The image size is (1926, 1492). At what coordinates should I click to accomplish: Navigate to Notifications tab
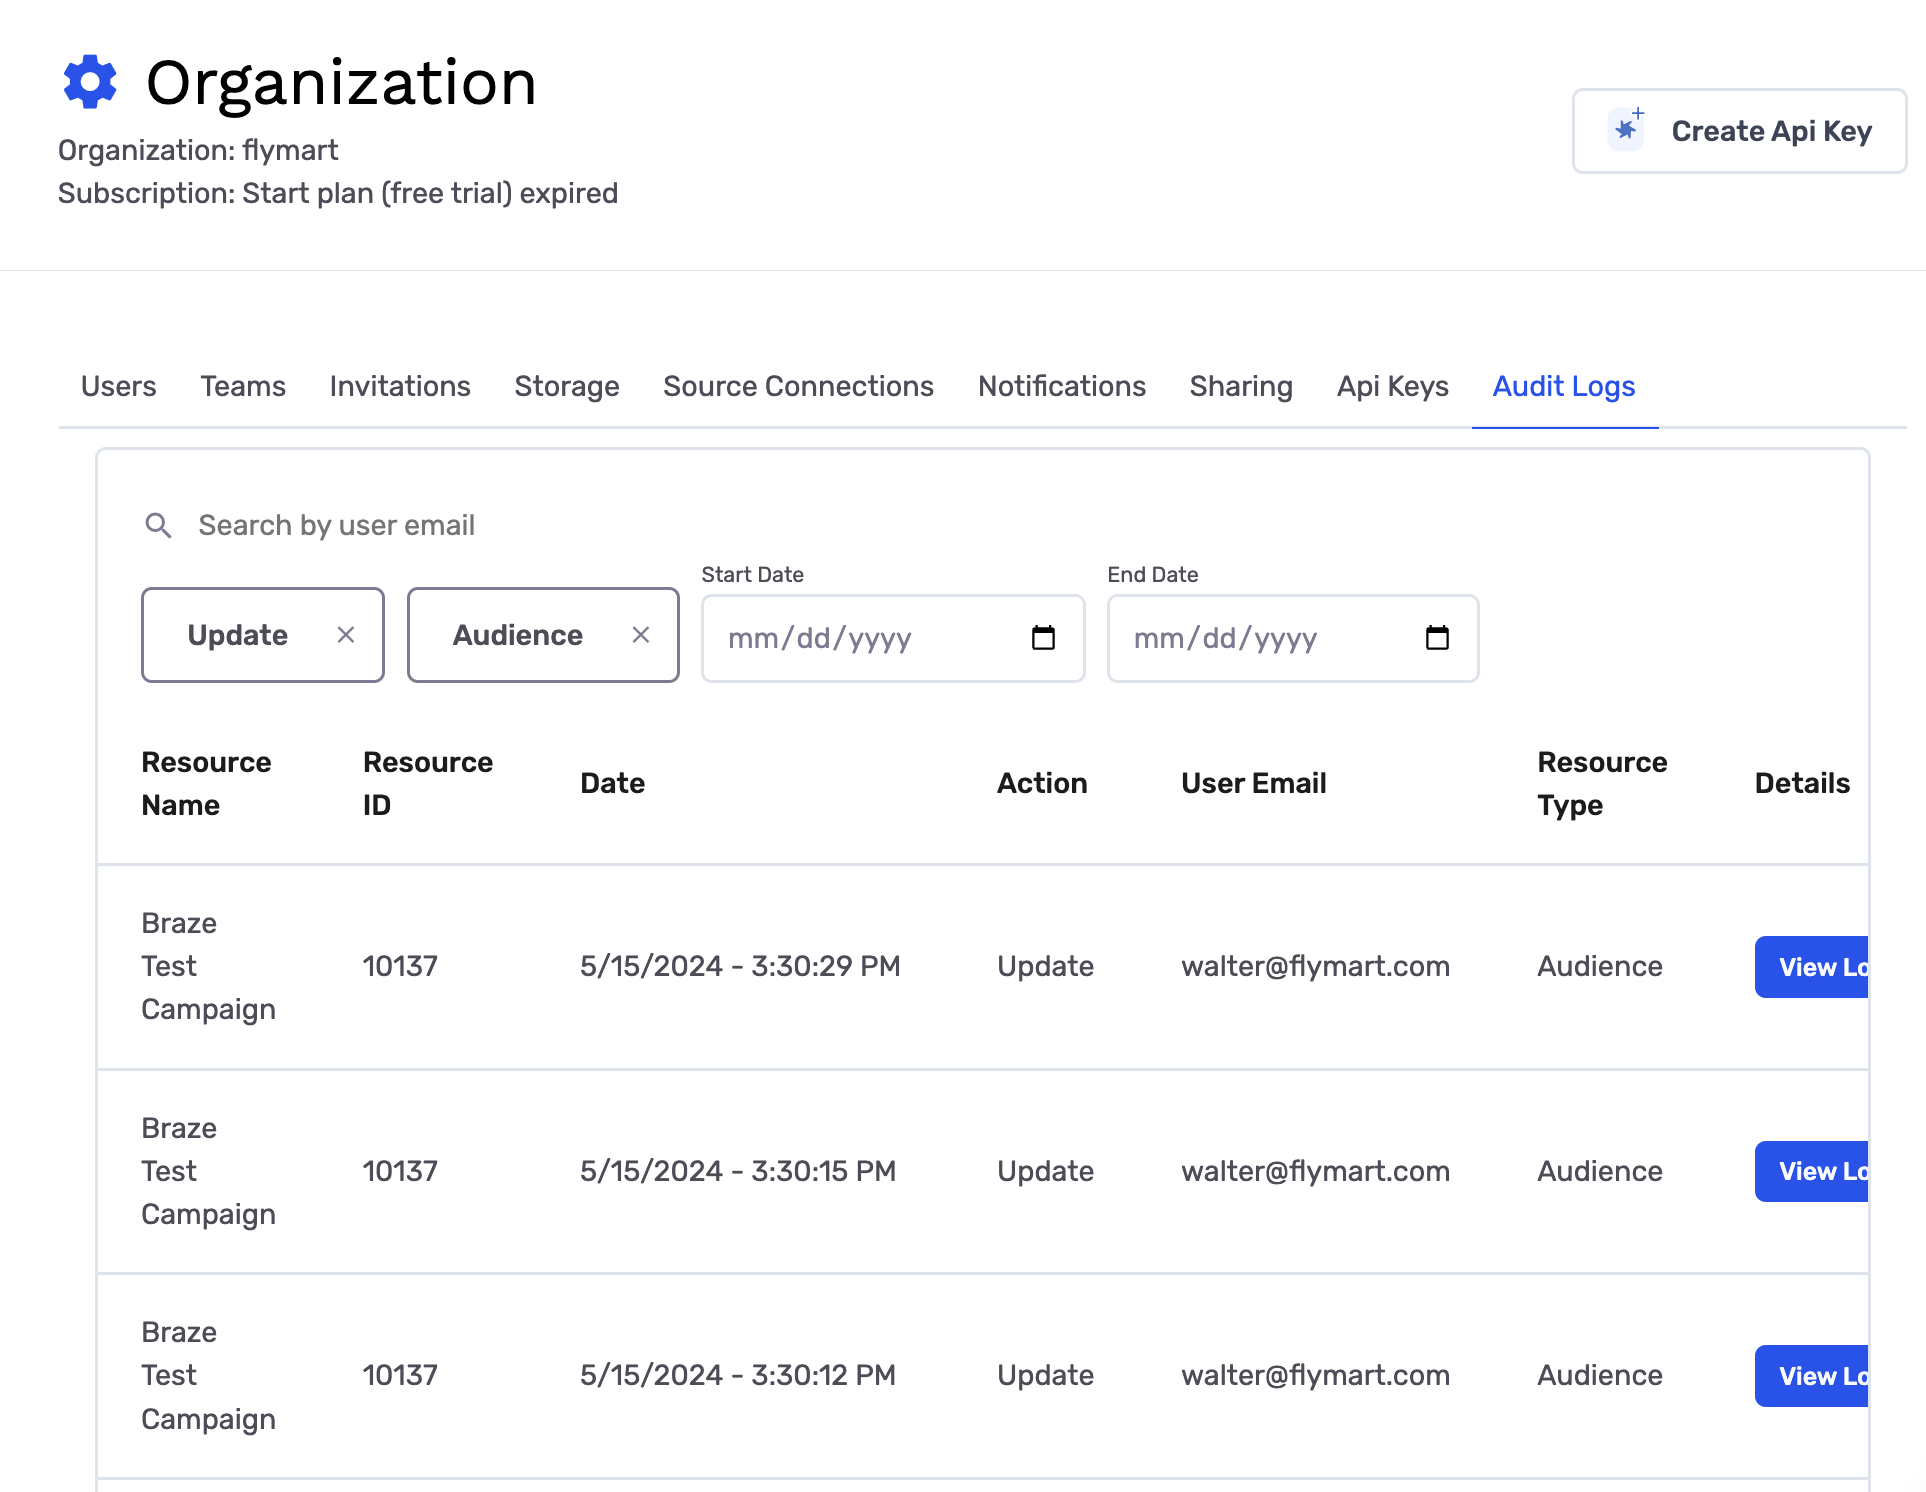click(x=1061, y=386)
